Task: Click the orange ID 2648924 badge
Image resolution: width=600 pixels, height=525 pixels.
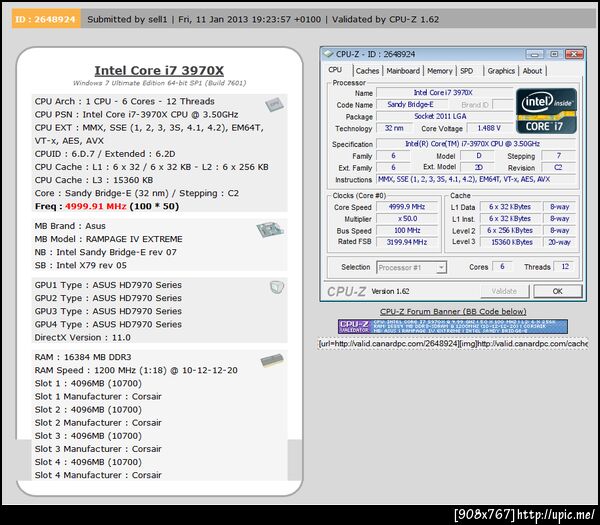Action: 46,19
